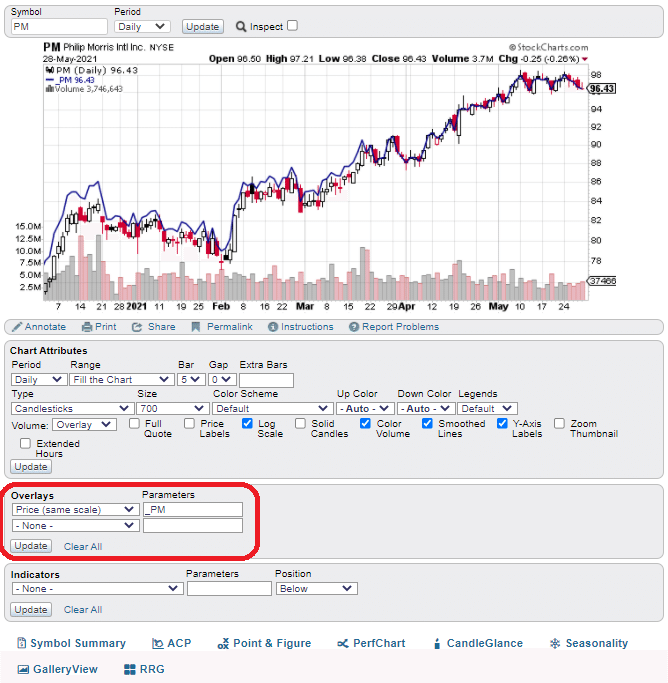Click the Extra Bars input field
Image resolution: width=668 pixels, height=683 pixels.
pyautogui.click(x=266, y=380)
